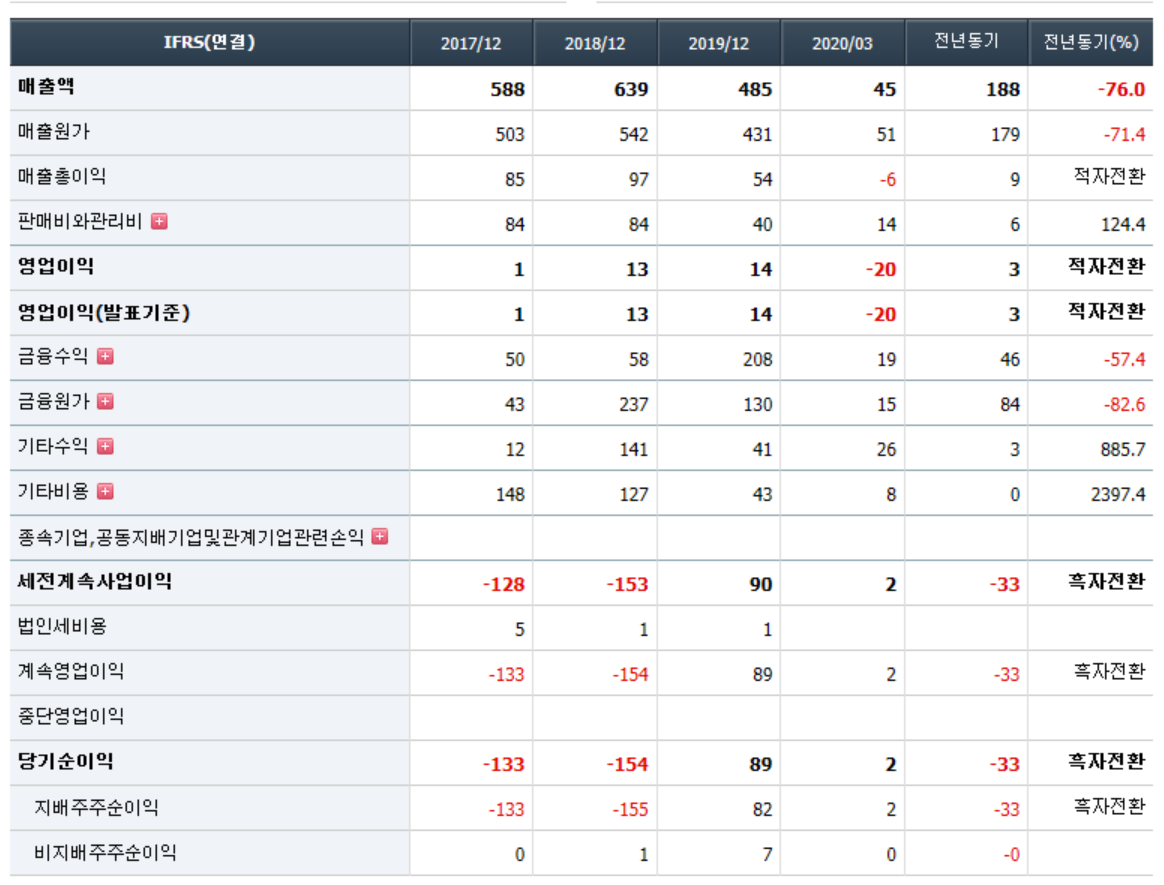Image resolution: width=1164 pixels, height=885 pixels.
Task: Select the 당기순이익 row label
Action: (x=65, y=761)
